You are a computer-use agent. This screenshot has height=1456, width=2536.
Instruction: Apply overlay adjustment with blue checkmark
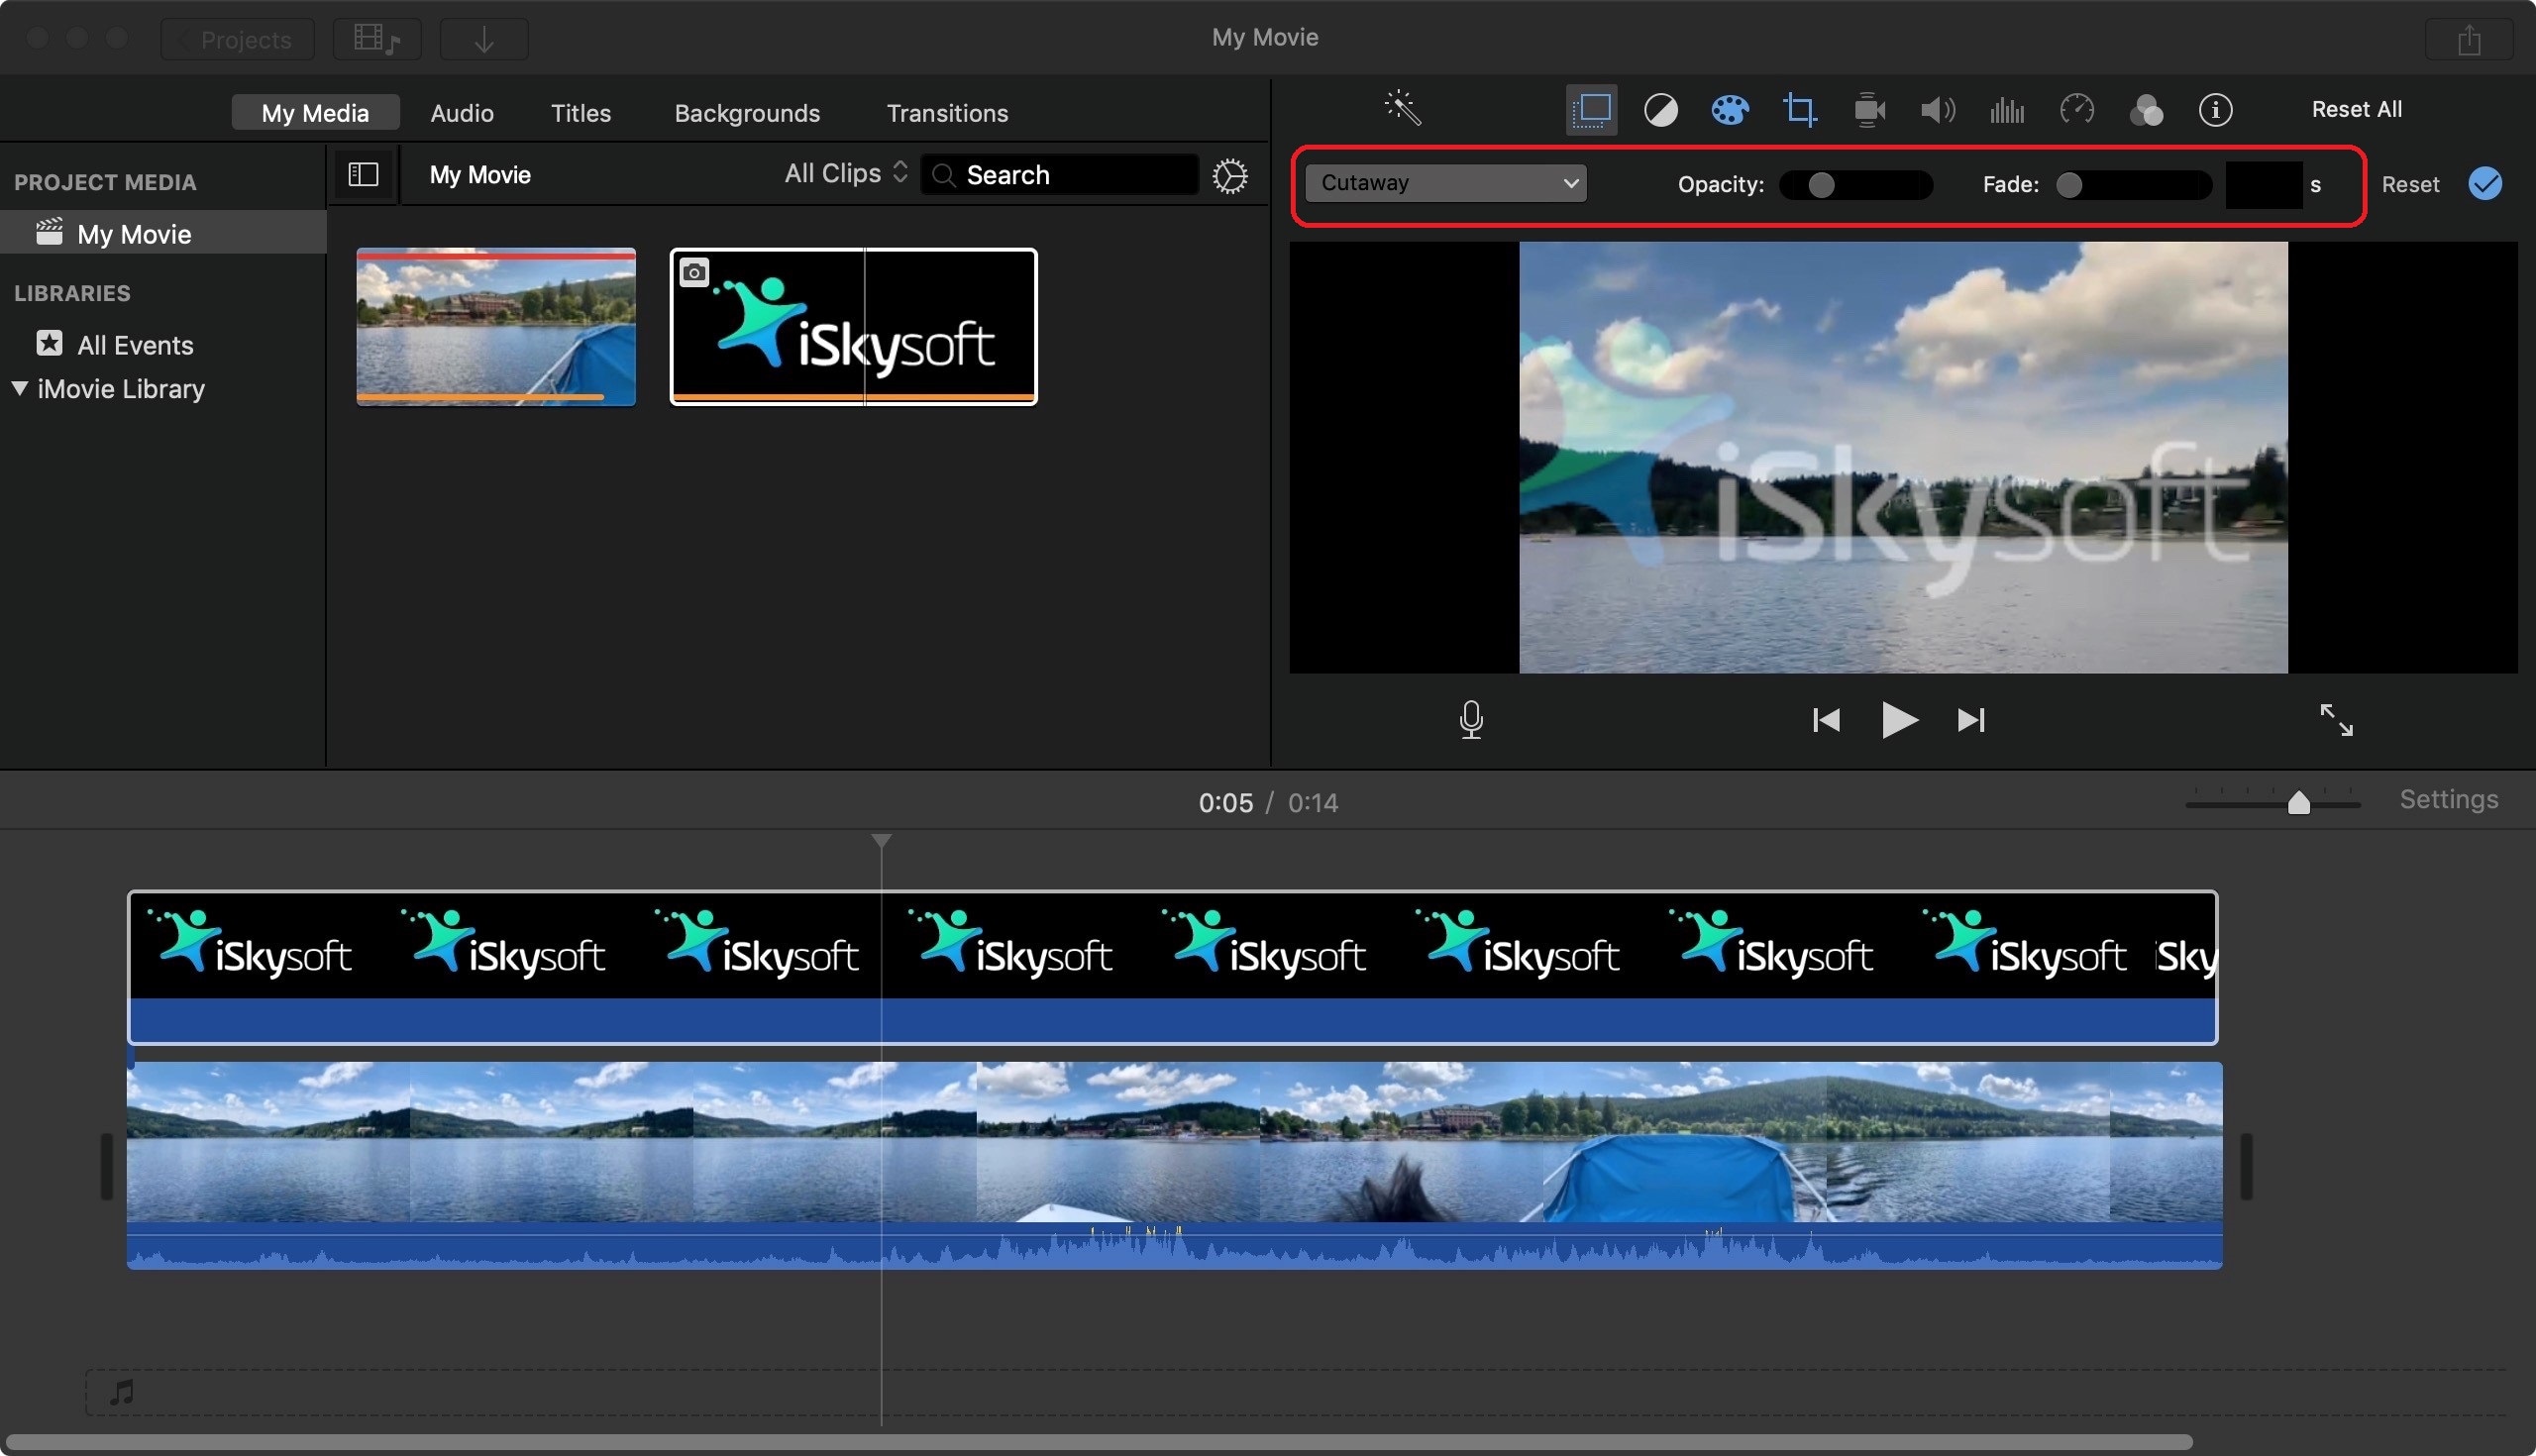[x=2484, y=183]
